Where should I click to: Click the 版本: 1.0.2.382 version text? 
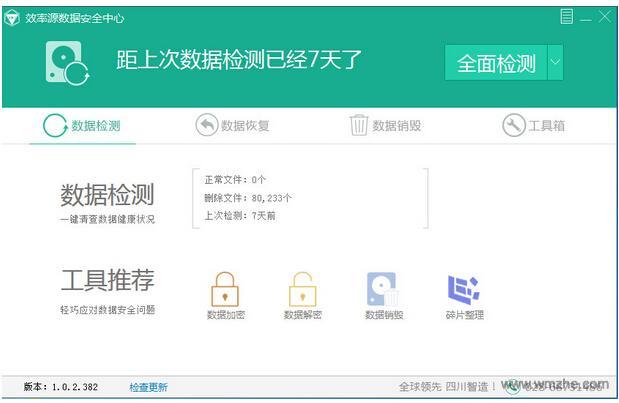pos(60,387)
